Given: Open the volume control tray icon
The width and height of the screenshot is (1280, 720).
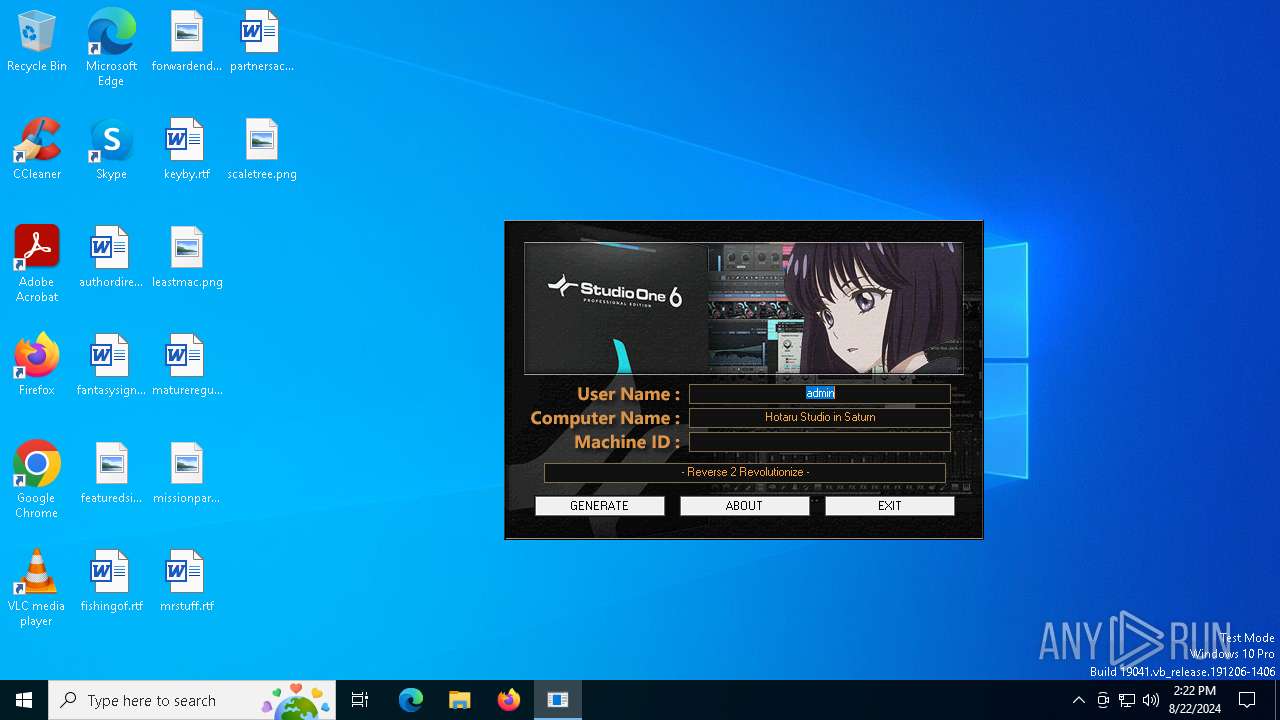Looking at the screenshot, I should [x=1151, y=700].
